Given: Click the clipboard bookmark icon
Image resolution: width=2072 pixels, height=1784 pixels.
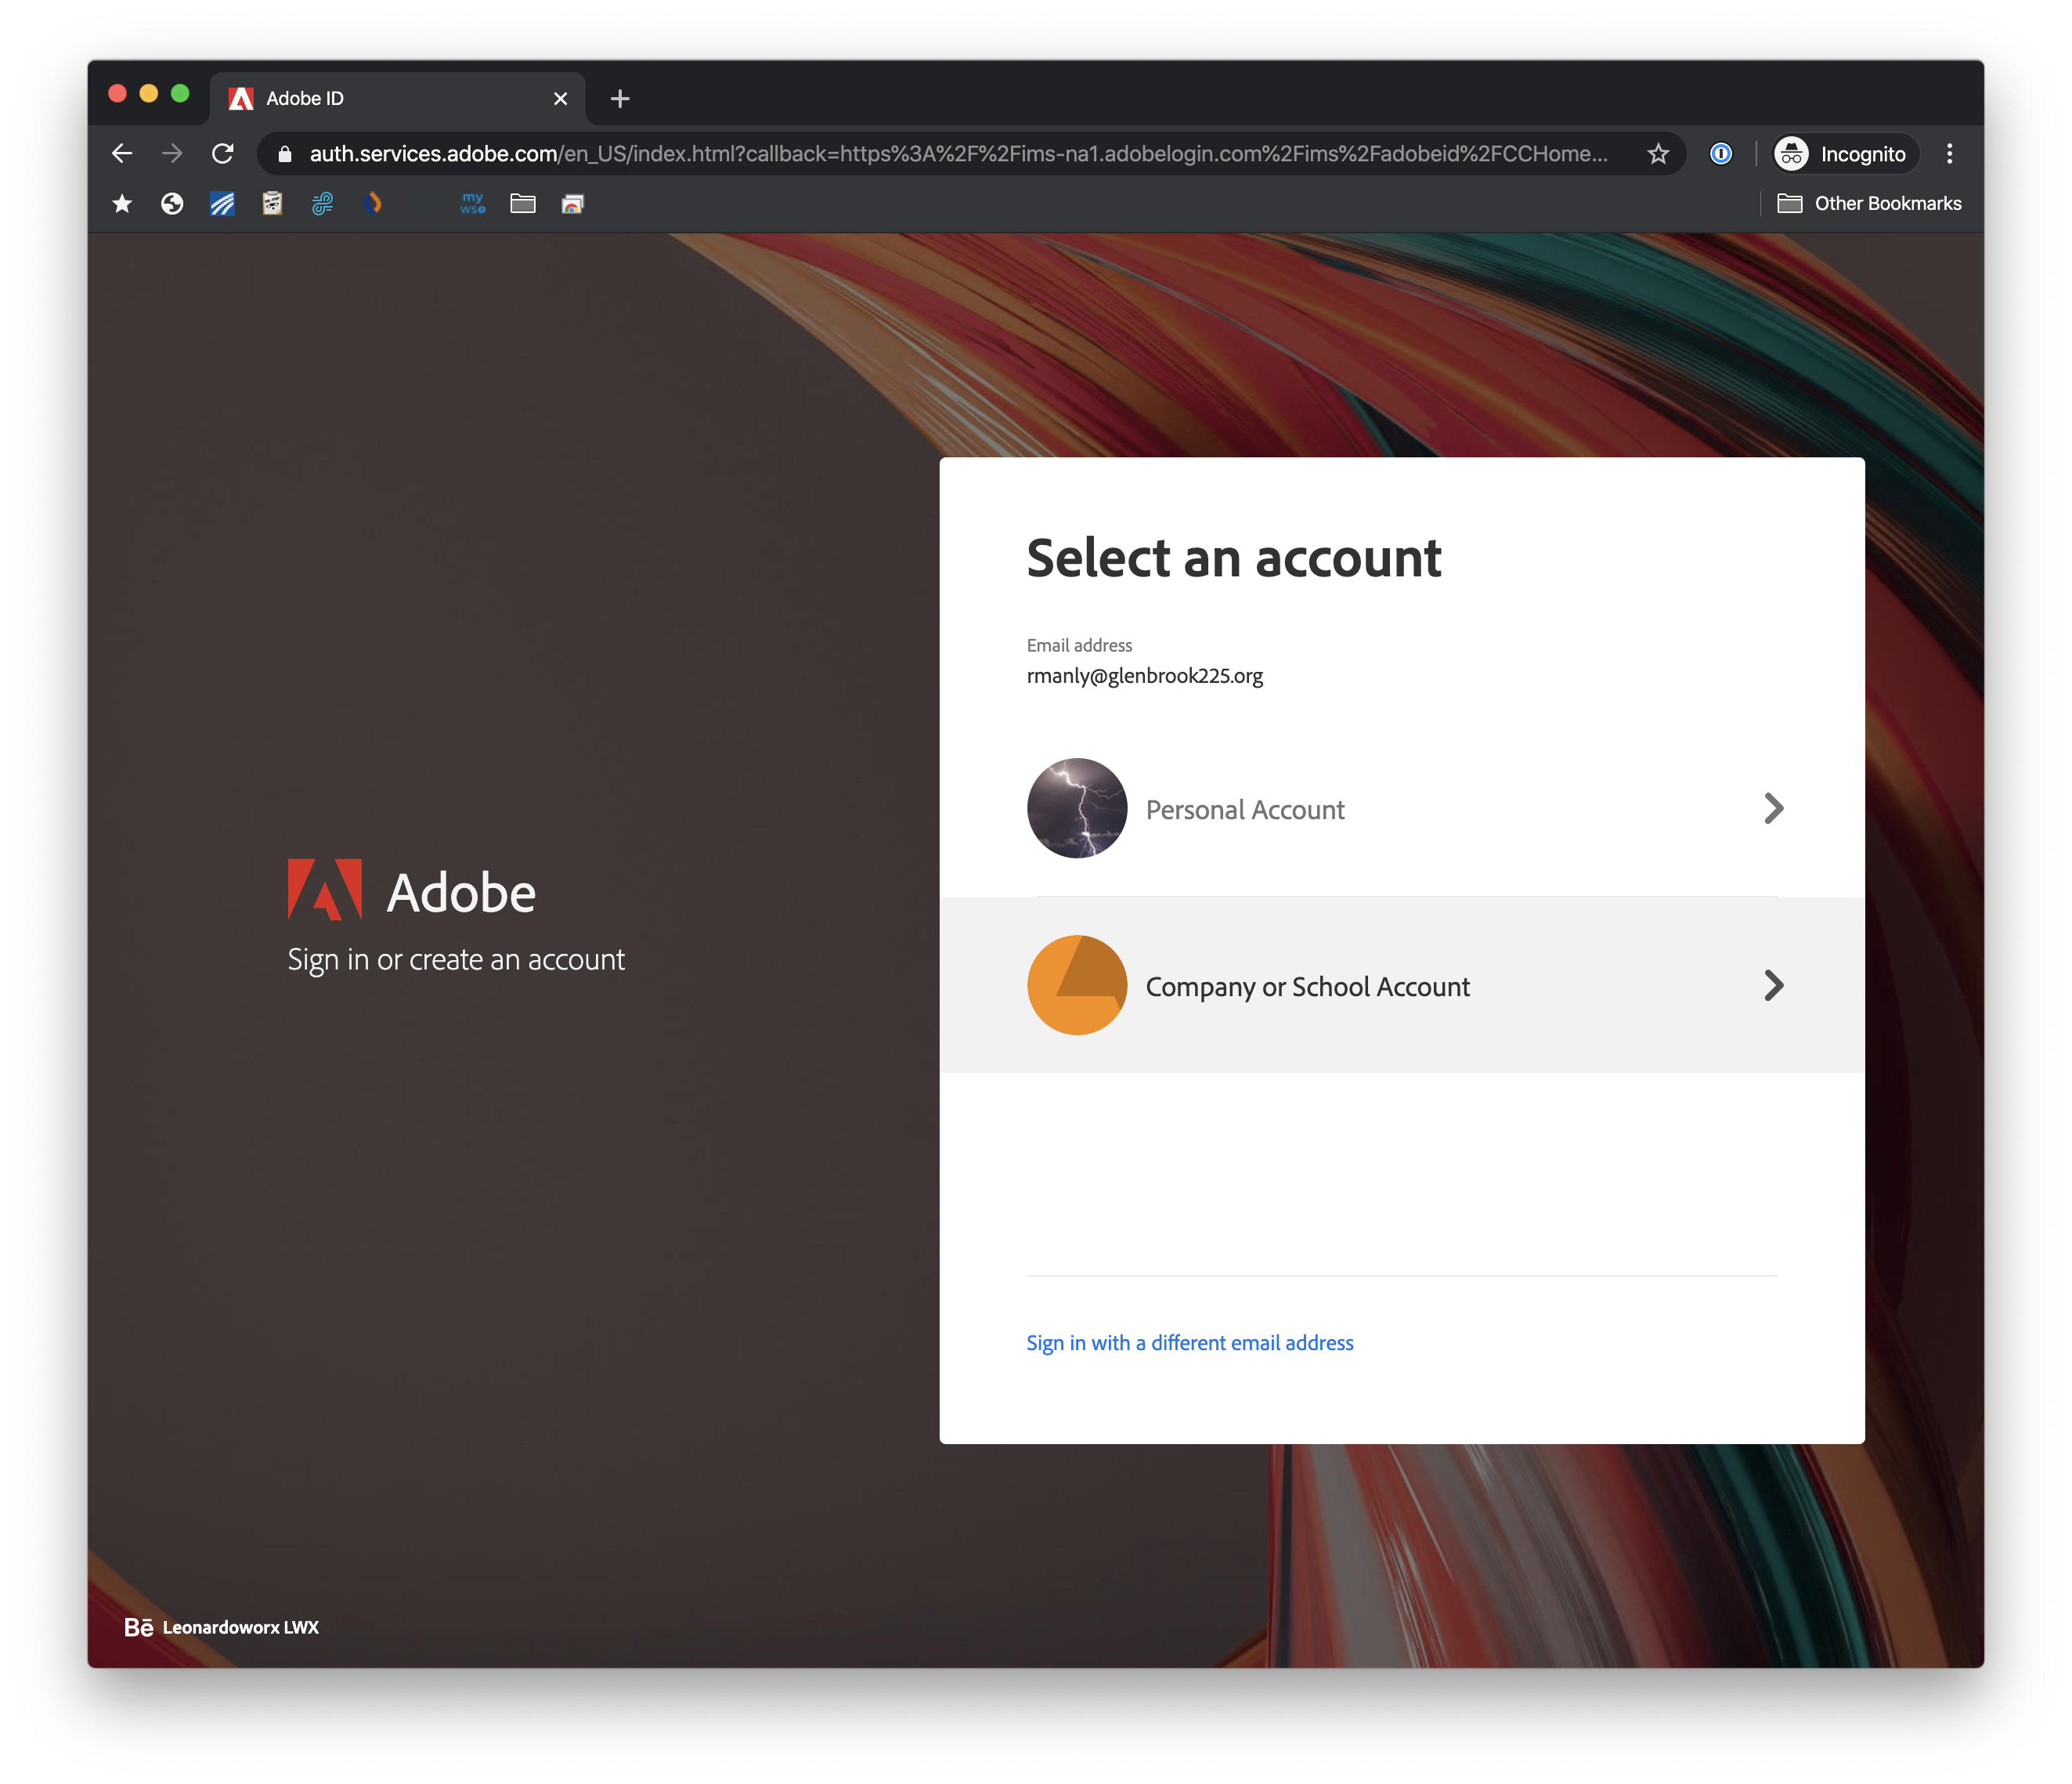Looking at the screenshot, I should pos(272,204).
